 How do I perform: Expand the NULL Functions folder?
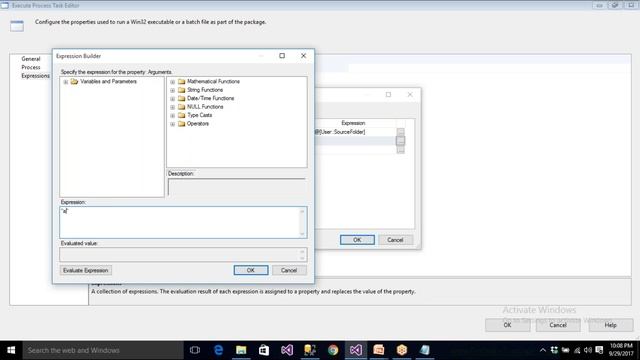[173, 107]
